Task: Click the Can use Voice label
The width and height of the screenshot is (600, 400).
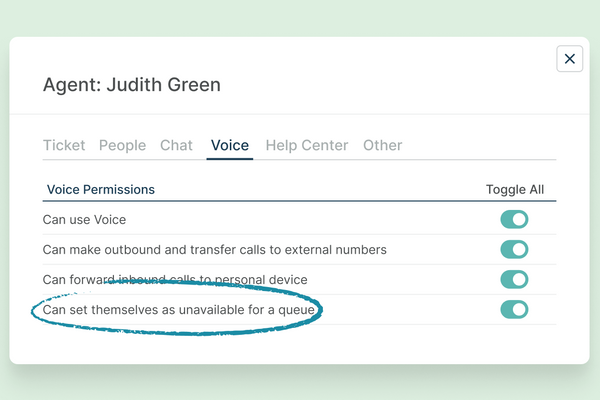Action: click(84, 220)
